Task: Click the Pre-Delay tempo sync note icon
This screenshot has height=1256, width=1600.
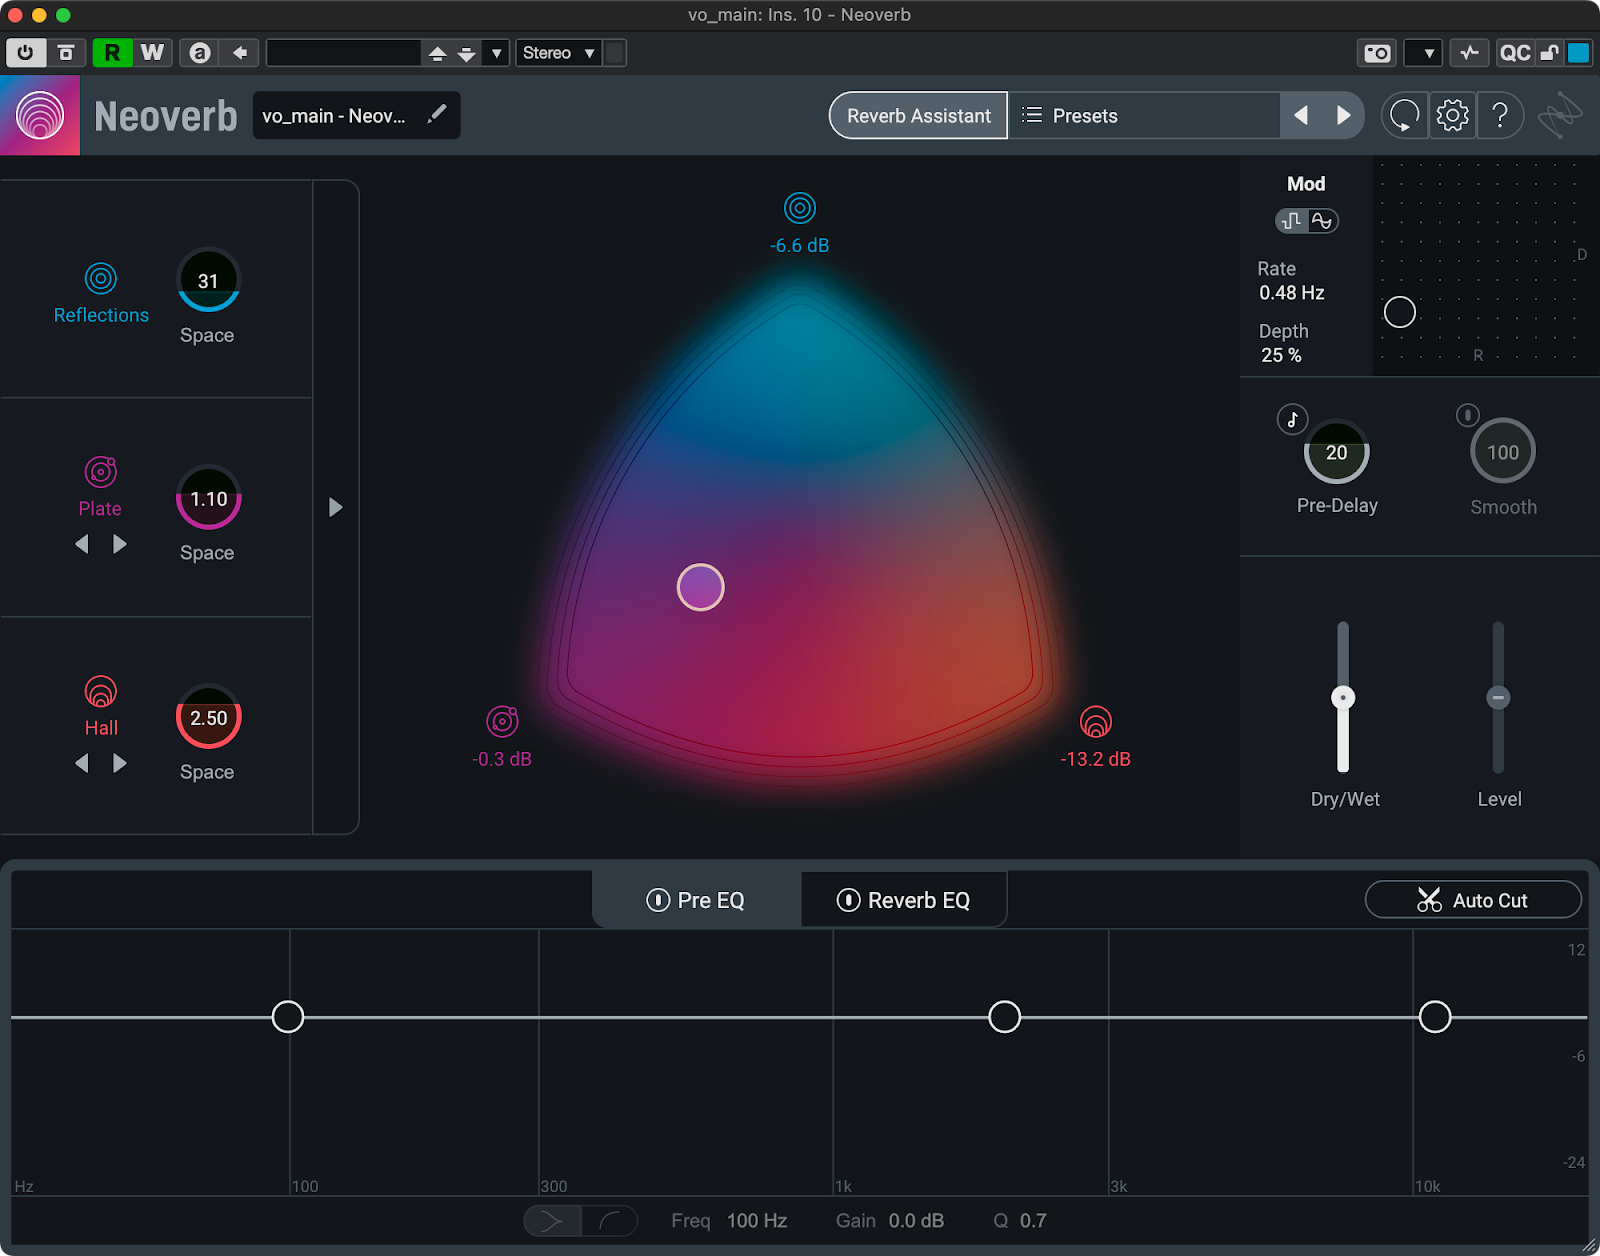Action: pyautogui.click(x=1292, y=419)
